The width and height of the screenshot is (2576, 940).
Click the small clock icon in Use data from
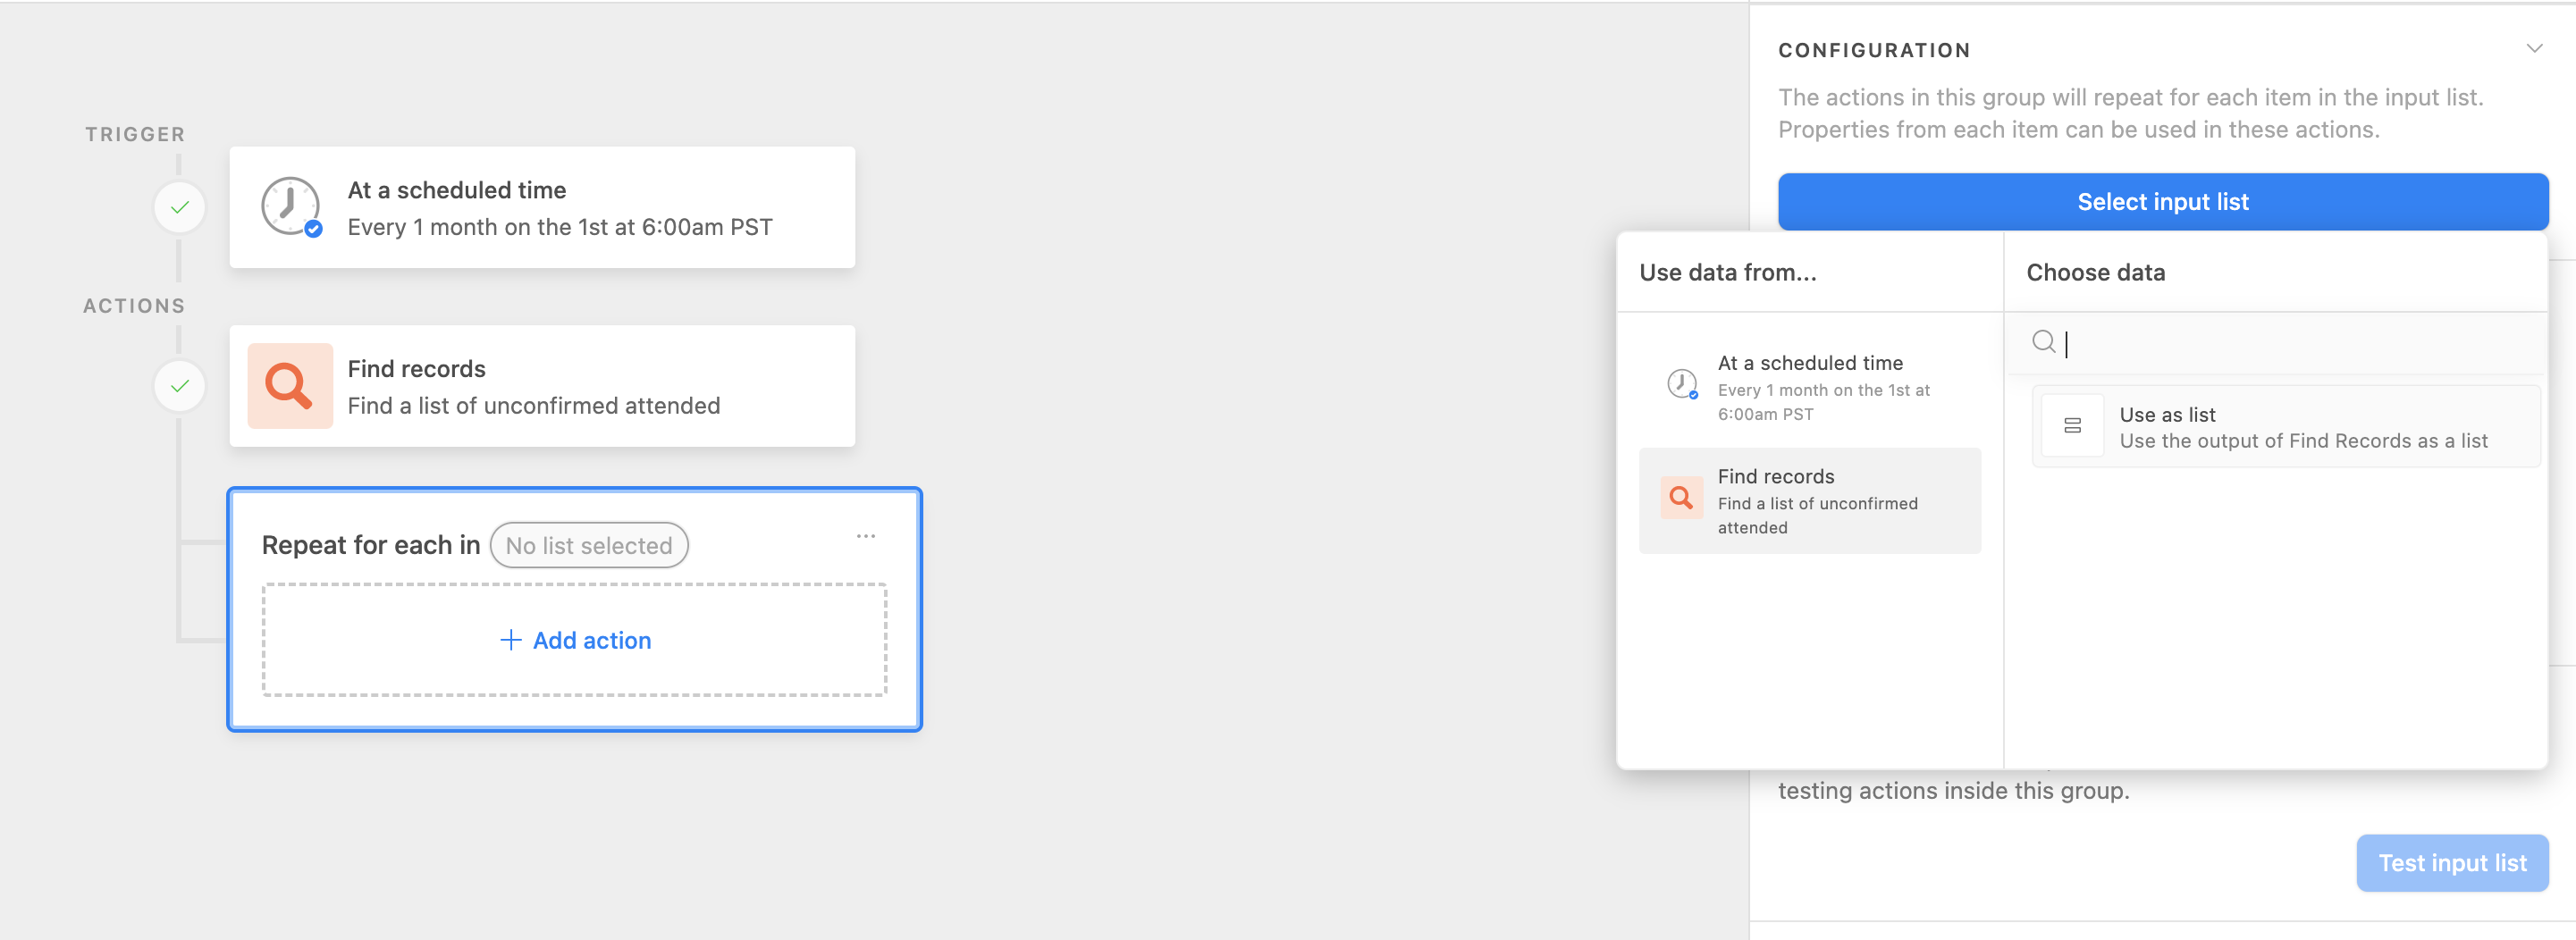point(1682,384)
